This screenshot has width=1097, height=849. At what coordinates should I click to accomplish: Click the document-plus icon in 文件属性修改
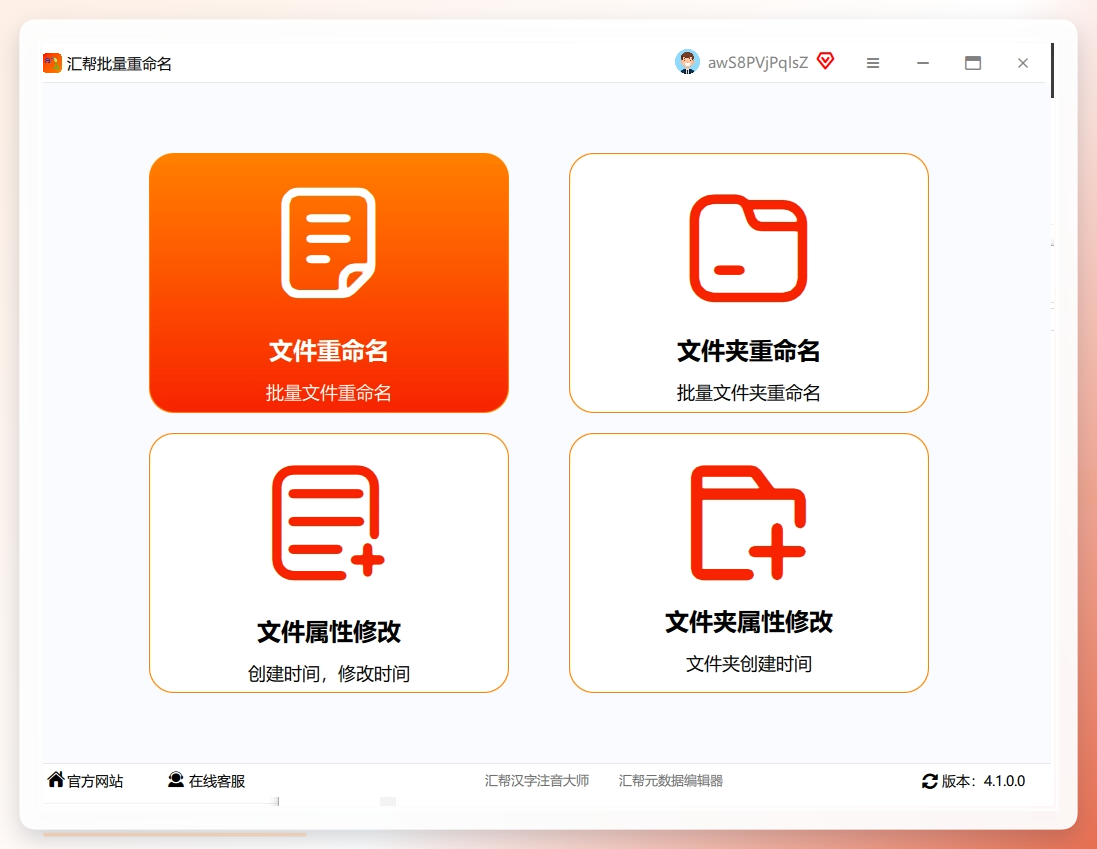pyautogui.click(x=328, y=522)
